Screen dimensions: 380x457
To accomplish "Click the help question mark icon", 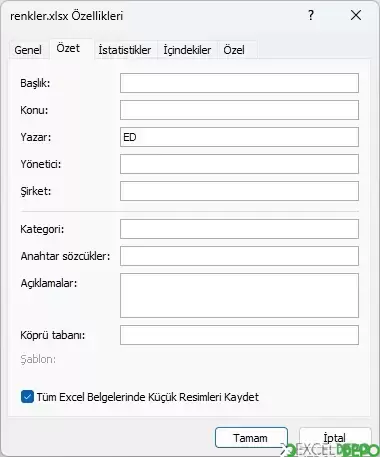I will click(x=311, y=15).
